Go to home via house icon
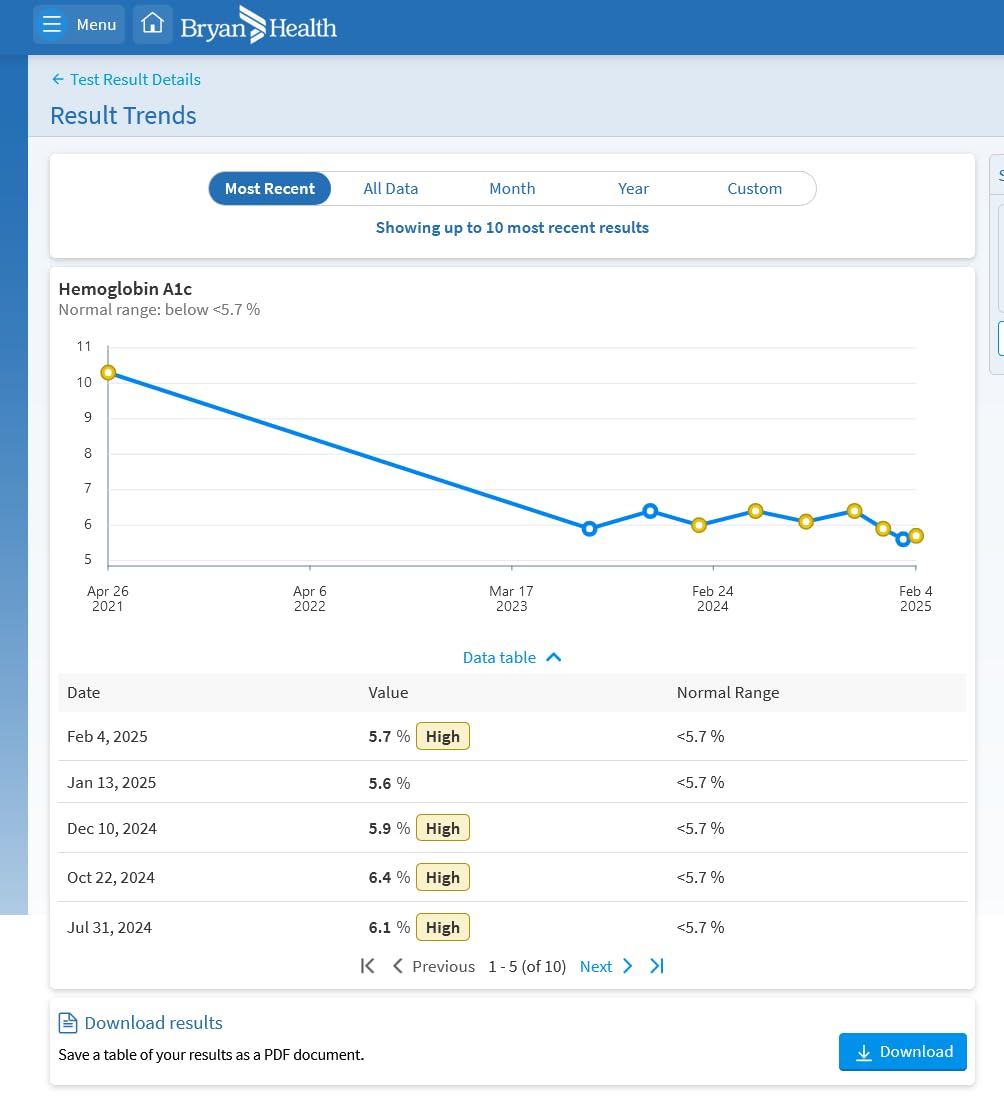This screenshot has width=1004, height=1099. (152, 25)
